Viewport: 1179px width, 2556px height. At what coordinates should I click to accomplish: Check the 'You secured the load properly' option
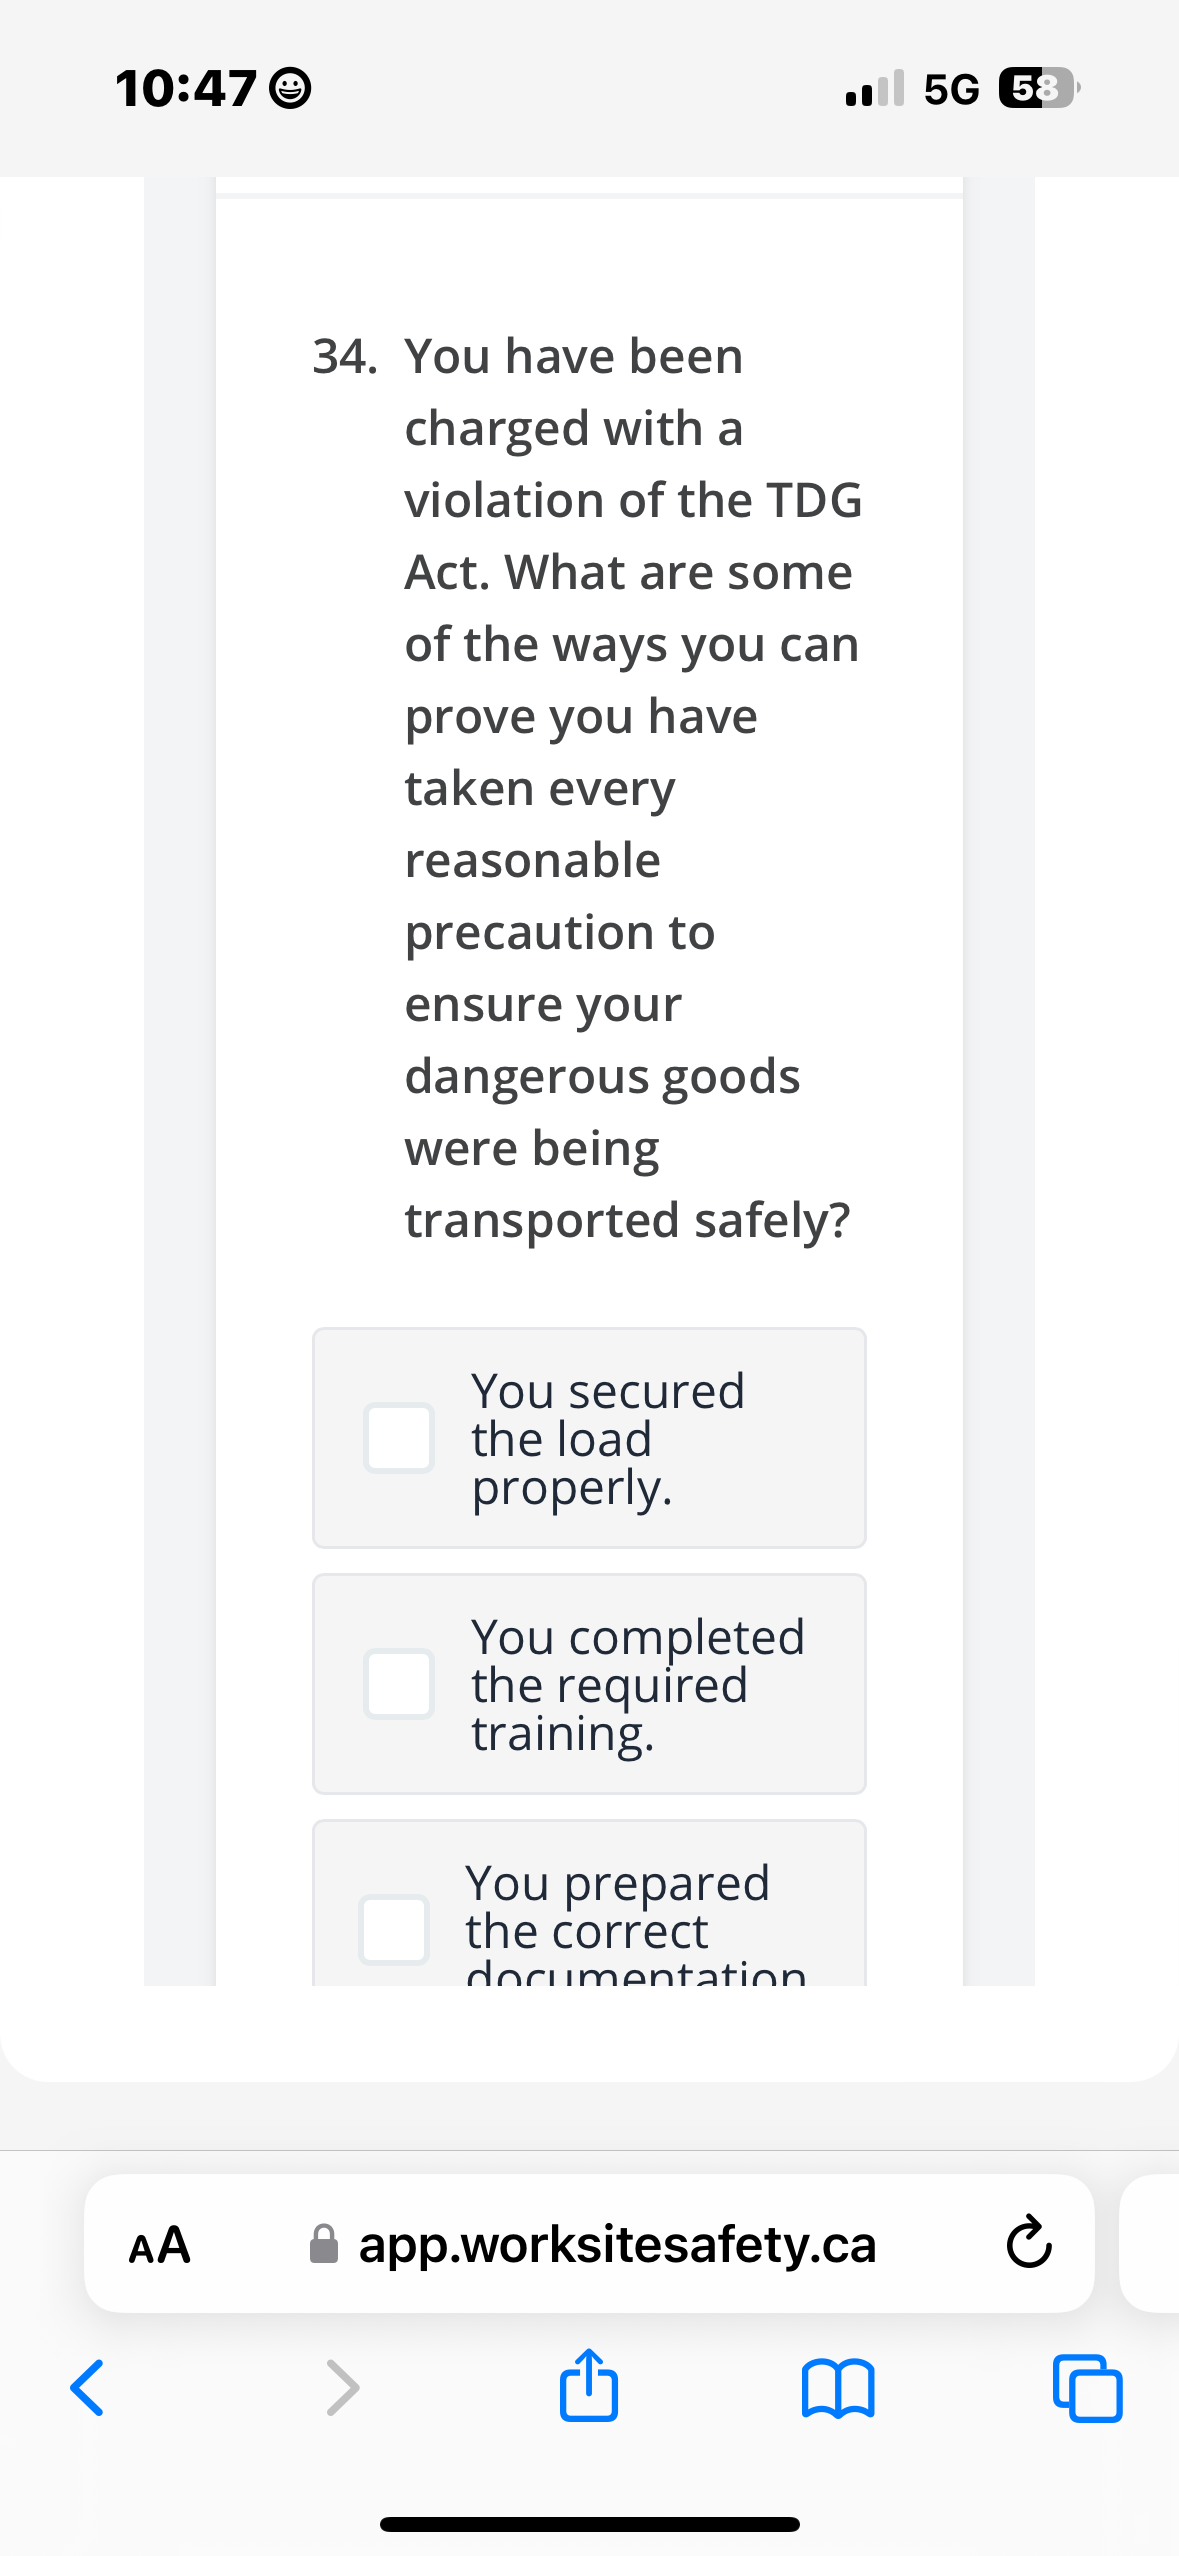coord(399,1438)
